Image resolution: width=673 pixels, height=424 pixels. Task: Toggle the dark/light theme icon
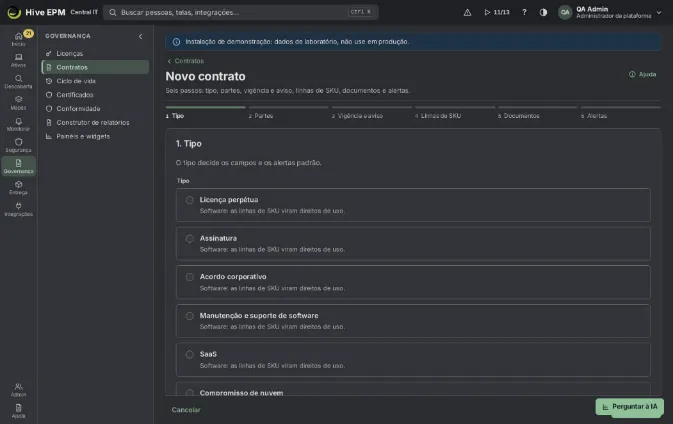[x=543, y=12]
